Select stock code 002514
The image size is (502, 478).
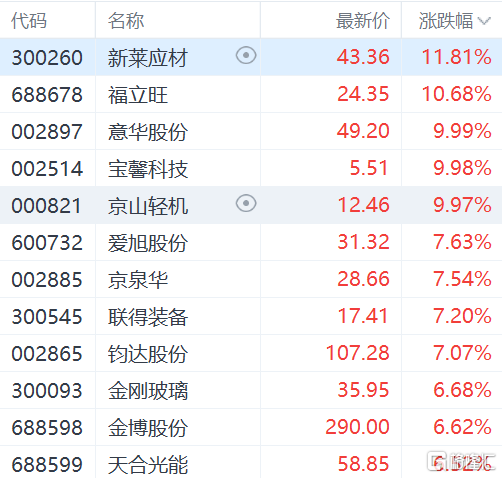(x=47, y=169)
